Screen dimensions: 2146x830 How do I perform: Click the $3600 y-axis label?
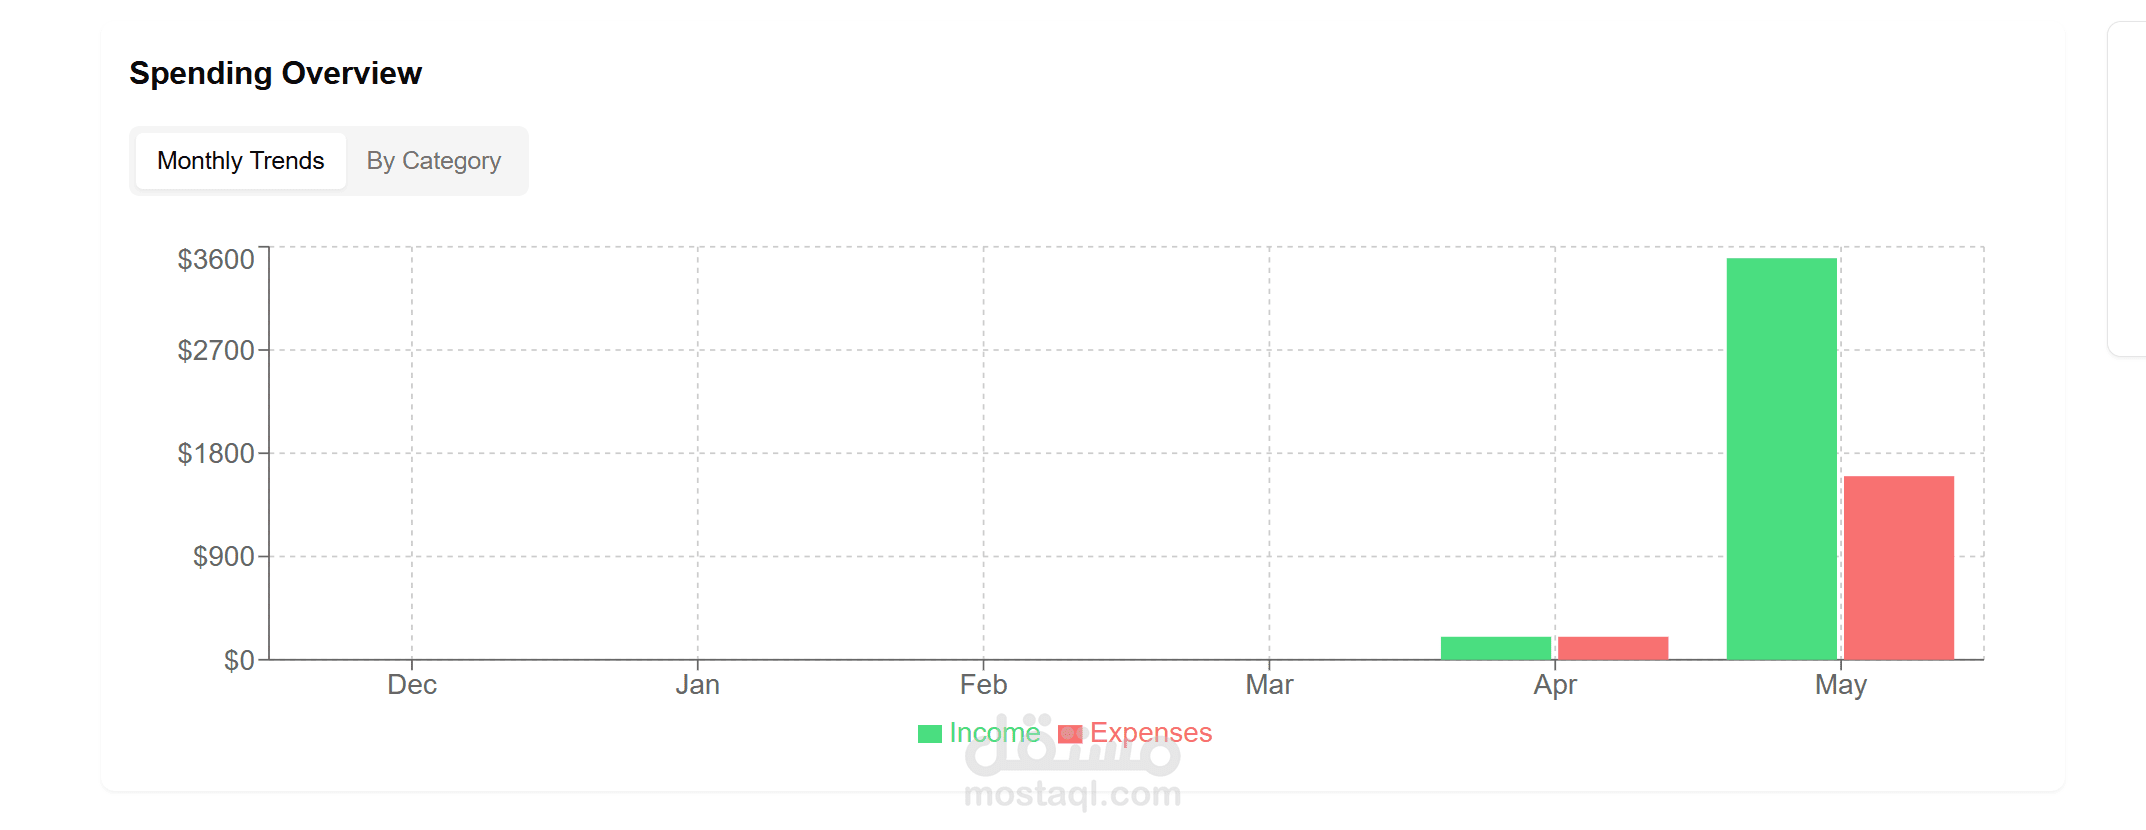tap(216, 260)
